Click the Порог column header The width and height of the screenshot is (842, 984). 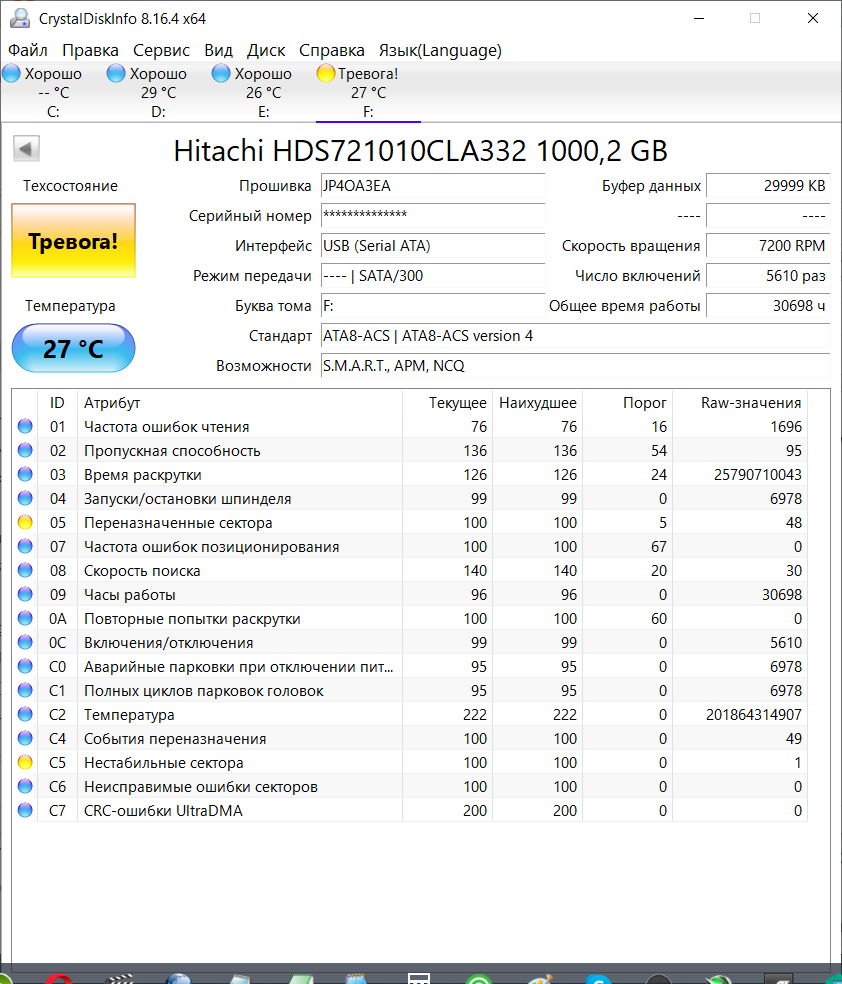point(627,402)
